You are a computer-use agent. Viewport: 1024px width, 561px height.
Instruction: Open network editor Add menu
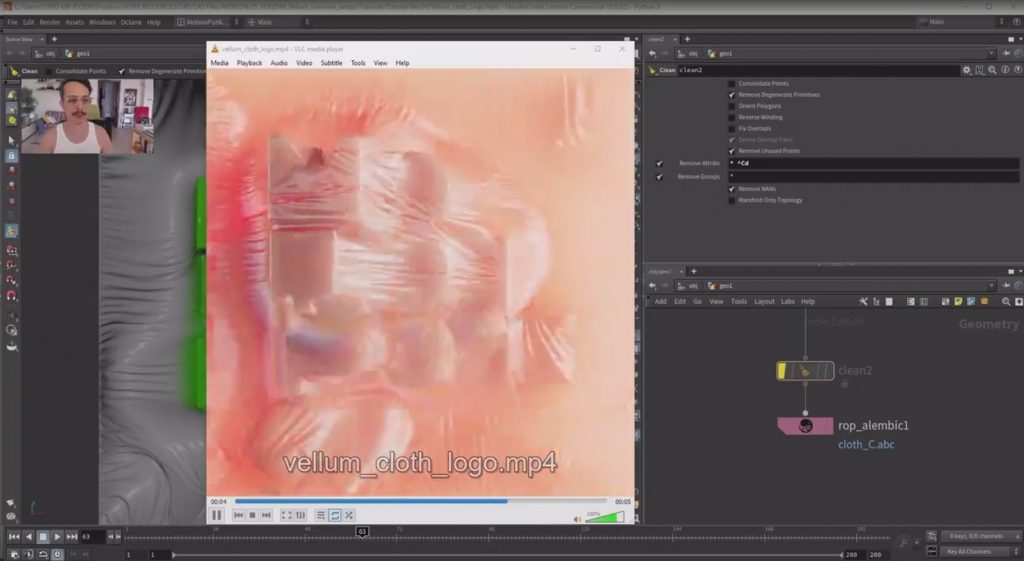coord(660,301)
